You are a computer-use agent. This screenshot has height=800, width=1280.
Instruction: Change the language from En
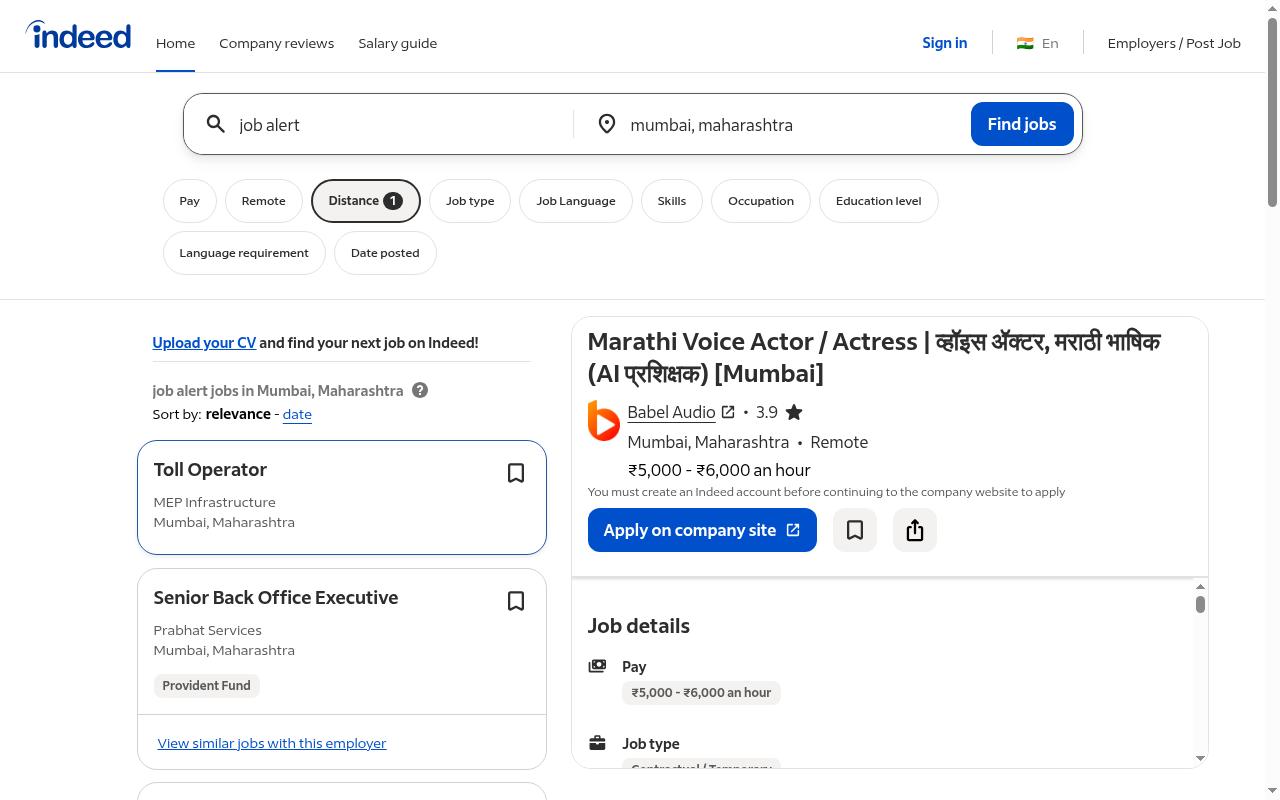coord(1038,43)
